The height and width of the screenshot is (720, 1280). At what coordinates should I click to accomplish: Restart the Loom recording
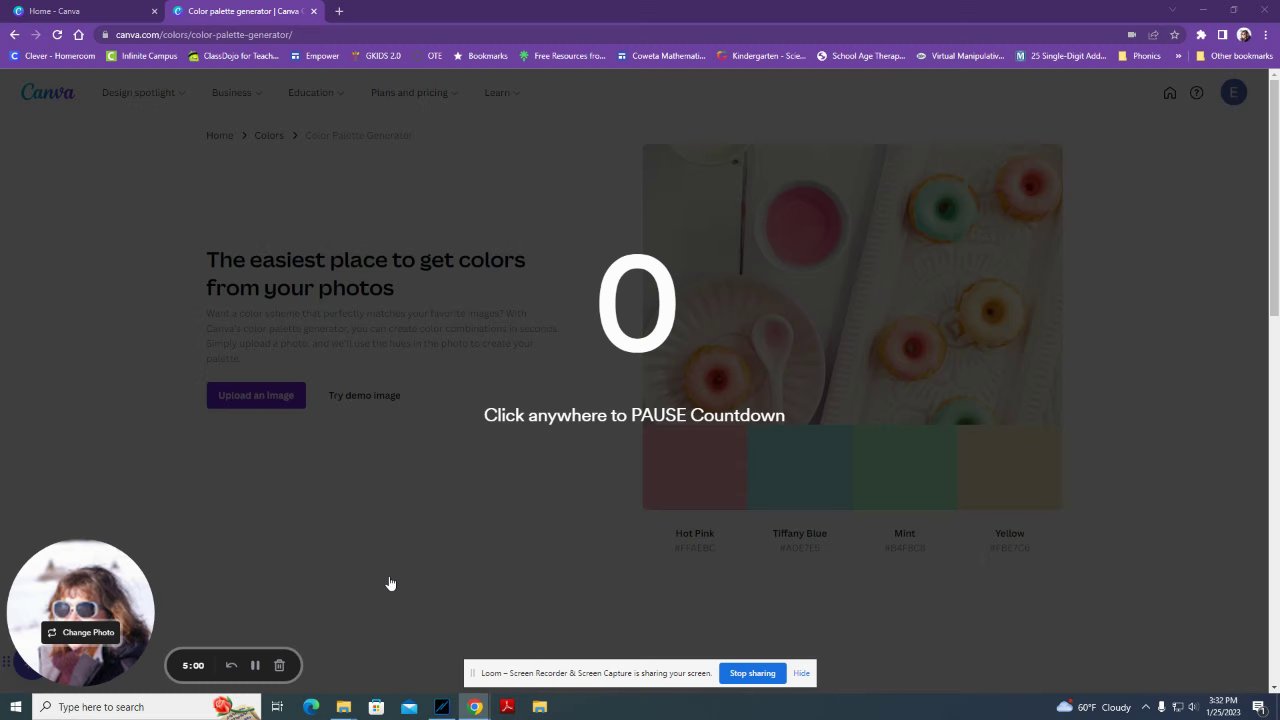[231, 665]
